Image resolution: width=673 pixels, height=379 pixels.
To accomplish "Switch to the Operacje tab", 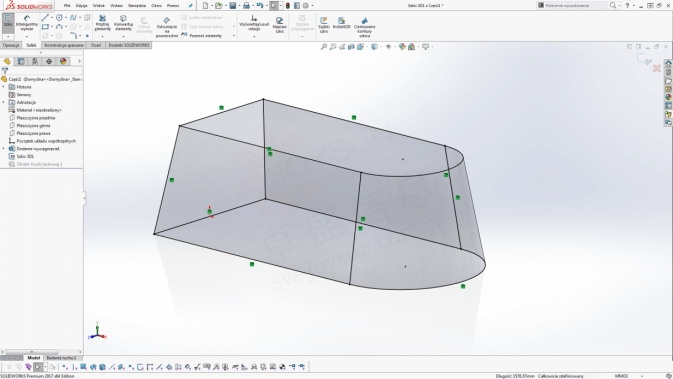I will (11, 45).
